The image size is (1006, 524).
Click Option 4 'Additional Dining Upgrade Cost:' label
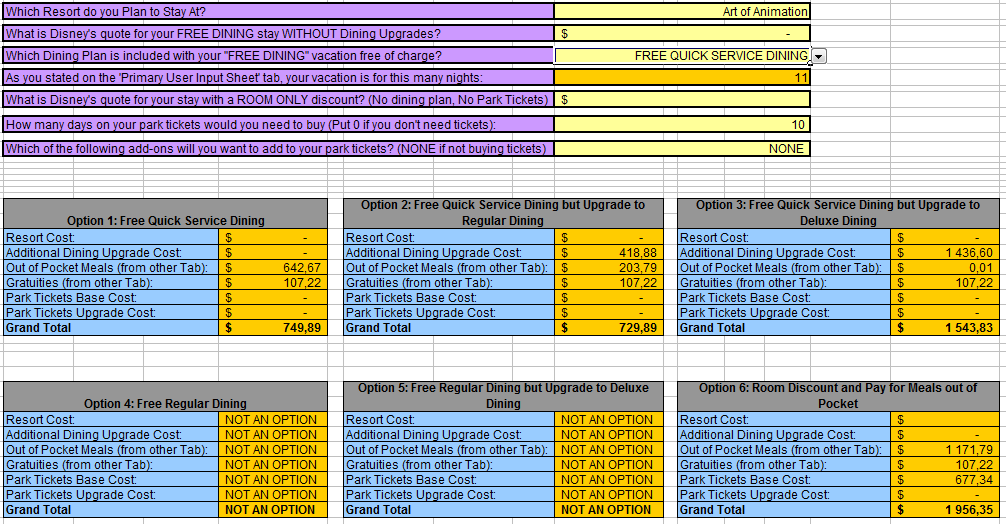point(111,435)
